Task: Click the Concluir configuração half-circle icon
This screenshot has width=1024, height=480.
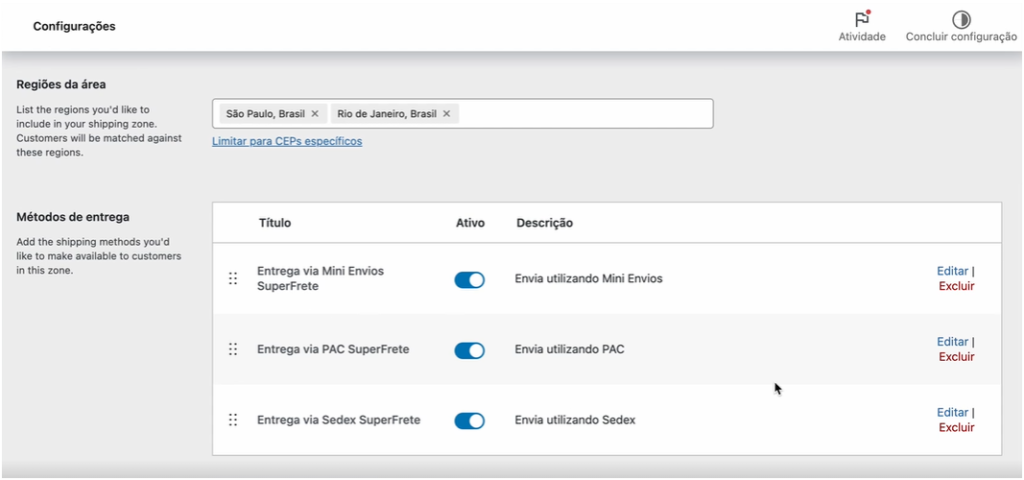Action: tap(961, 20)
